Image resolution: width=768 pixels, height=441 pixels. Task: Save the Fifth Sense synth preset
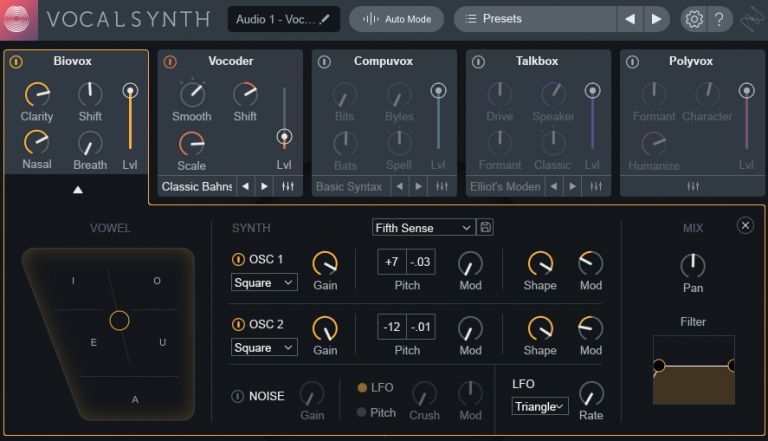pyautogui.click(x=486, y=228)
